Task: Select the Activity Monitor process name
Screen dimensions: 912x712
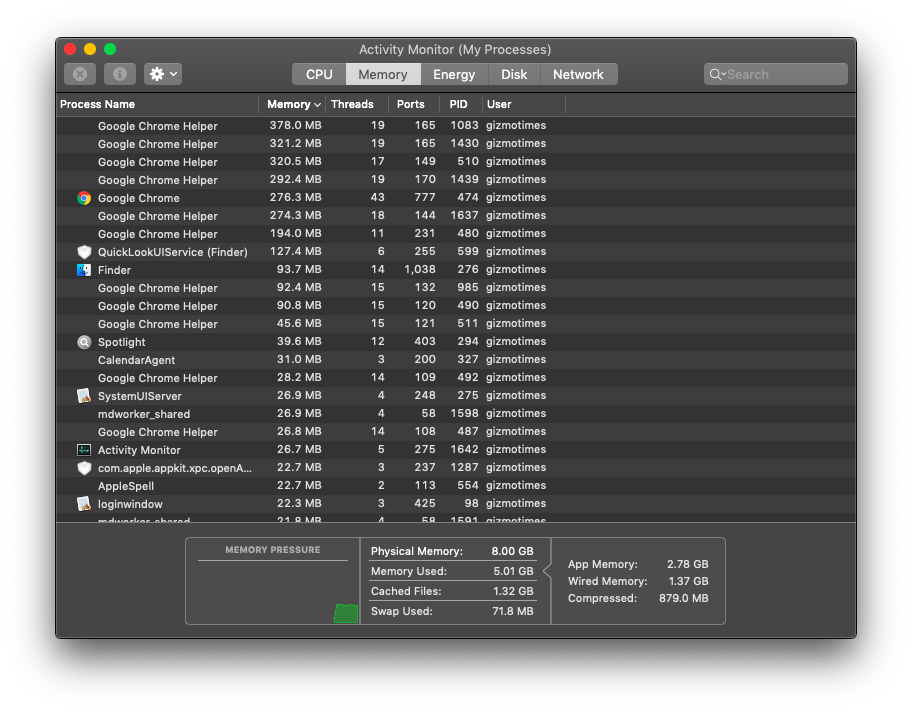Action: tap(139, 450)
